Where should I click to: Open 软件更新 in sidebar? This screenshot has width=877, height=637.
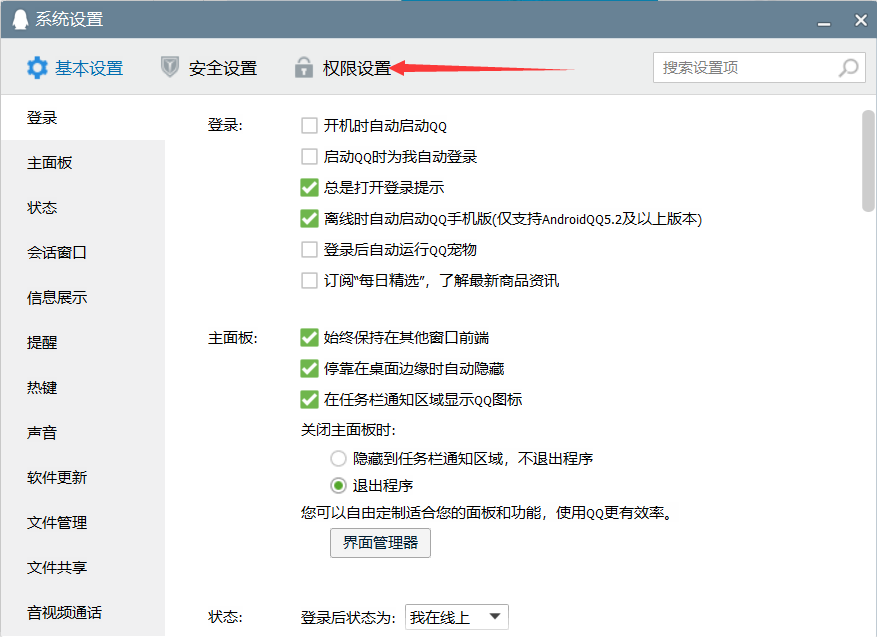pyautogui.click(x=83, y=478)
